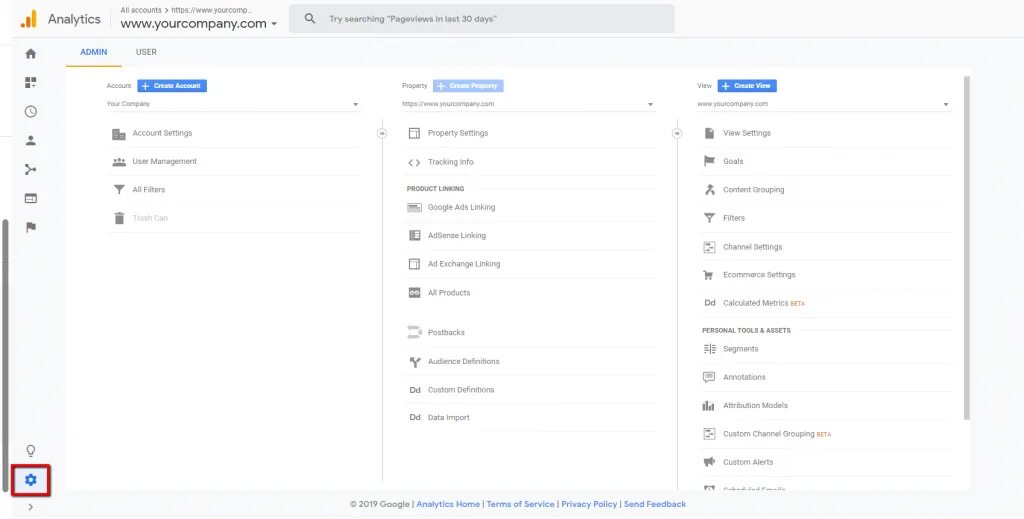This screenshot has height=519, width=1024.
Task: Open the Audience person sidebar icon
Action: point(31,141)
